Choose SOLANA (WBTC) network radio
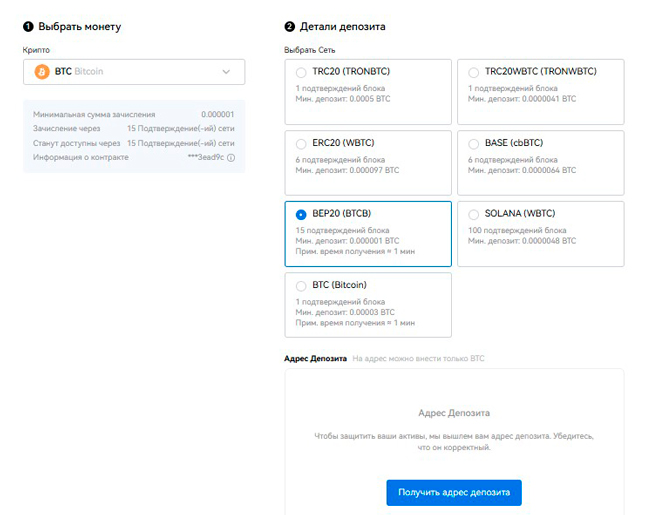Screen dimensions: 645x515 coord(473,214)
